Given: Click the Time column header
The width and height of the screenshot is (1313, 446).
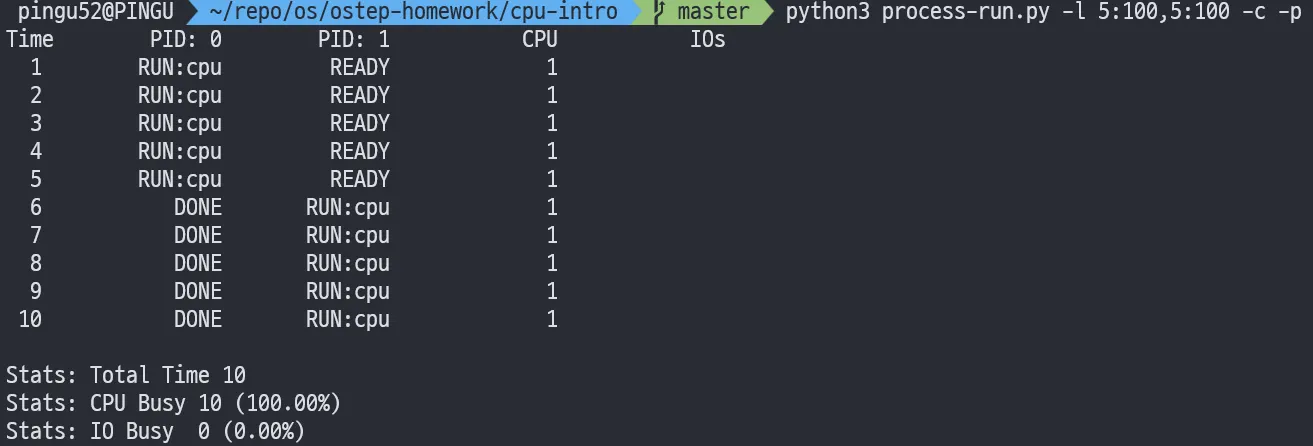Looking at the screenshot, I should pyautogui.click(x=30, y=40).
